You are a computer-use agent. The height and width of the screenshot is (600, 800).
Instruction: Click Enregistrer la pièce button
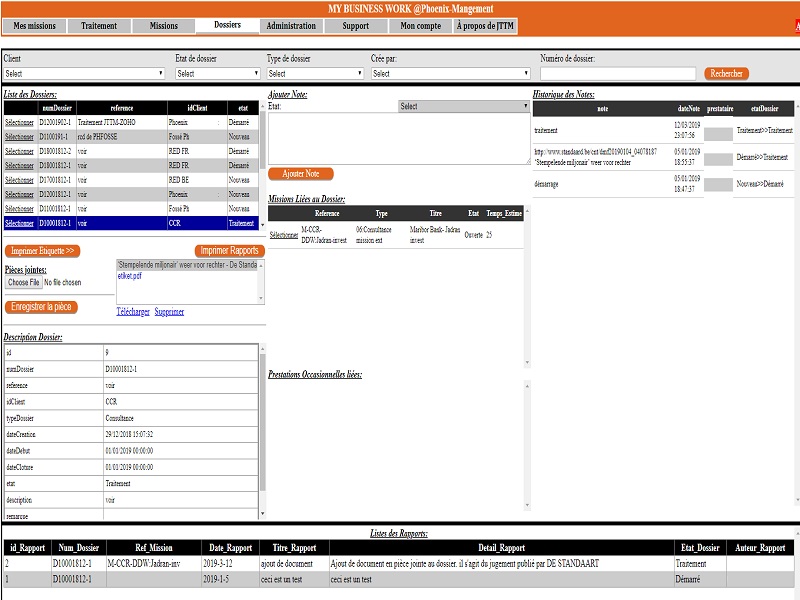coord(41,307)
